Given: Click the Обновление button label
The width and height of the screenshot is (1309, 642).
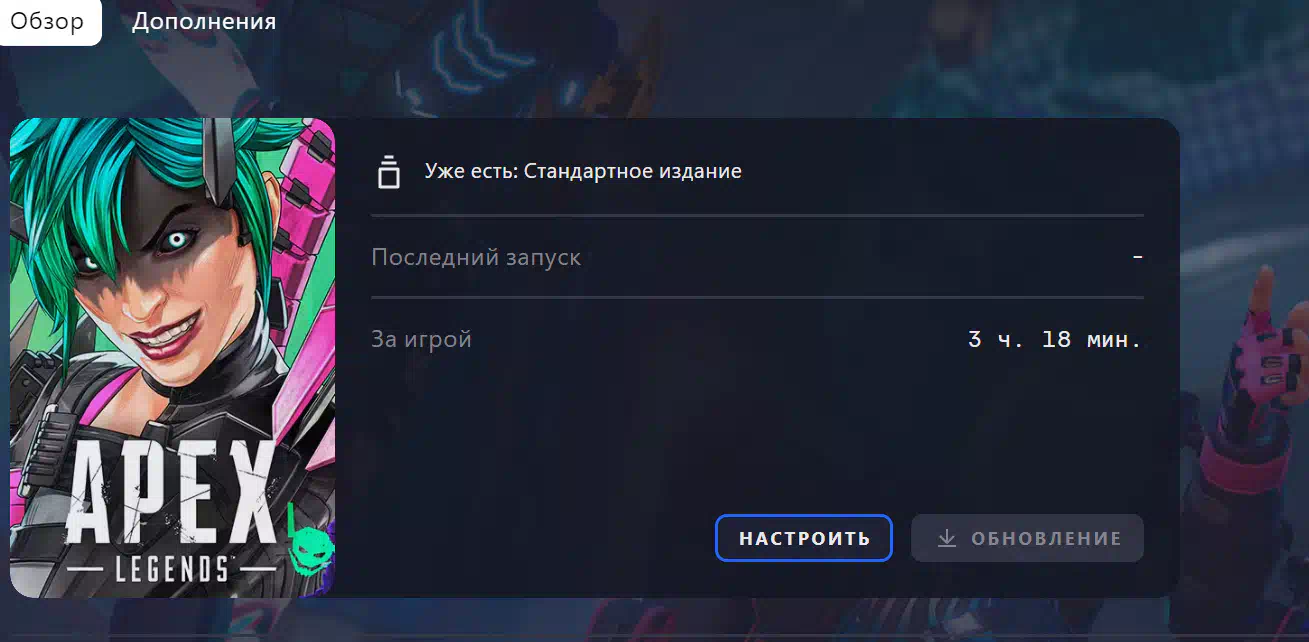Looking at the screenshot, I should point(1046,538).
